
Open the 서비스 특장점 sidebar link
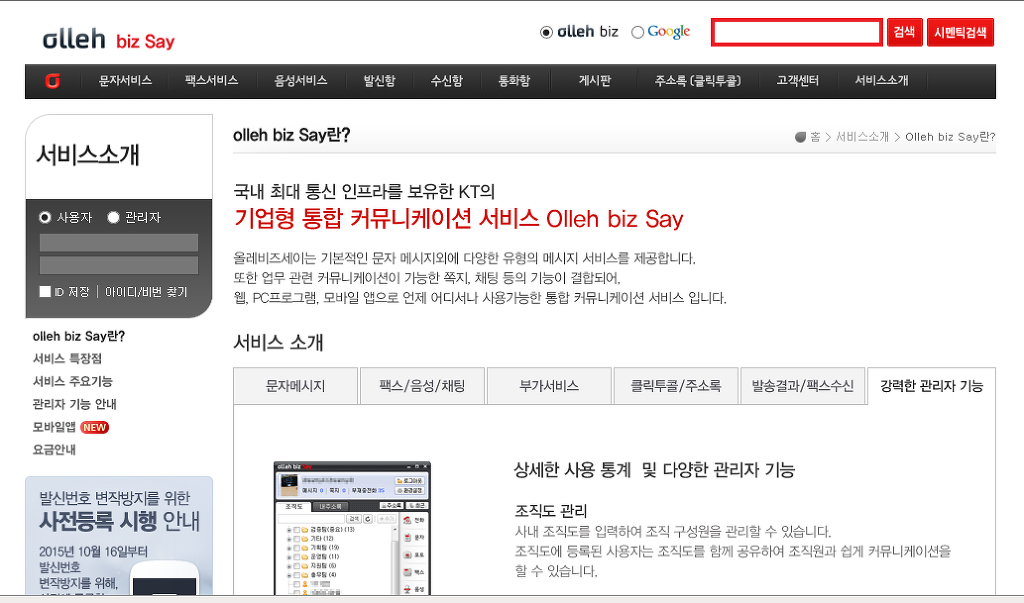(67, 359)
